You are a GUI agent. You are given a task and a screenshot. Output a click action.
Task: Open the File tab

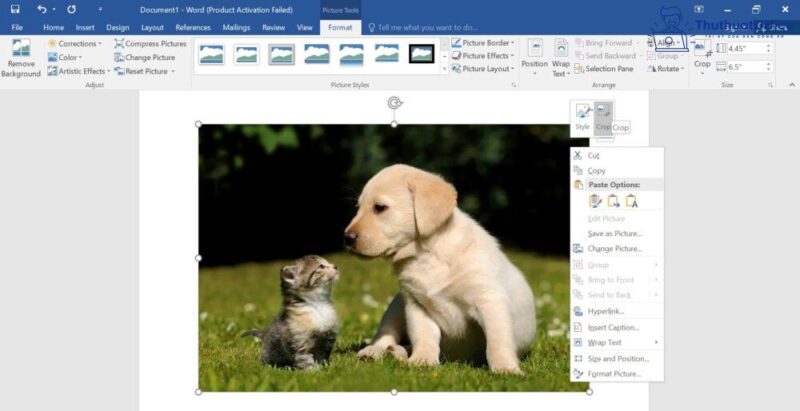click(x=17, y=28)
